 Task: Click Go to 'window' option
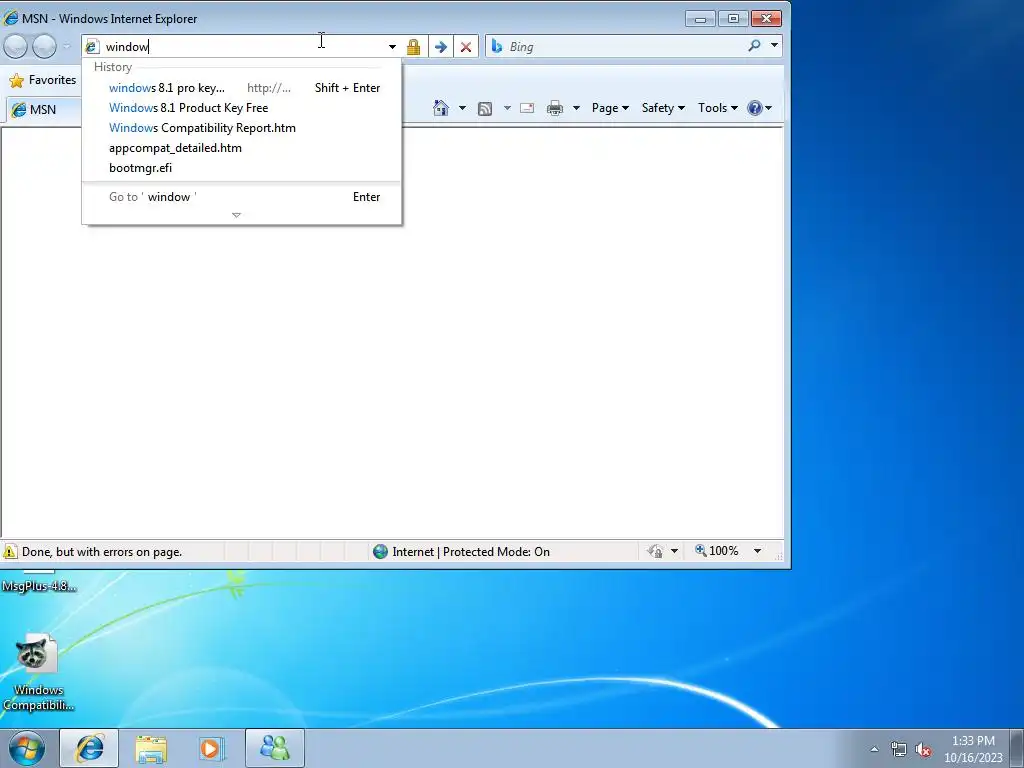click(x=242, y=197)
